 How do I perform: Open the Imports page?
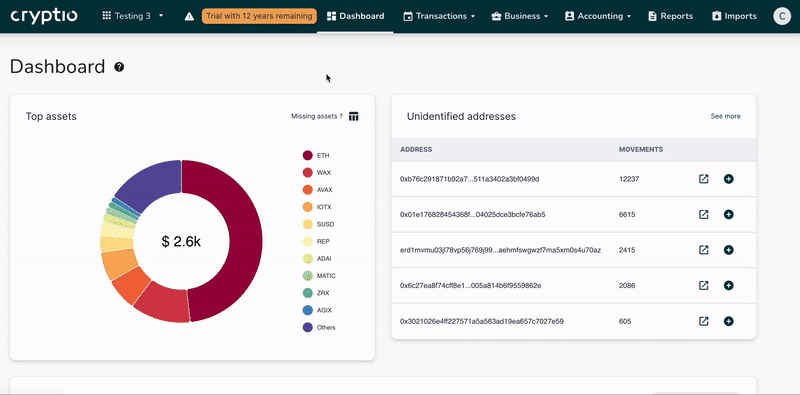pos(734,16)
